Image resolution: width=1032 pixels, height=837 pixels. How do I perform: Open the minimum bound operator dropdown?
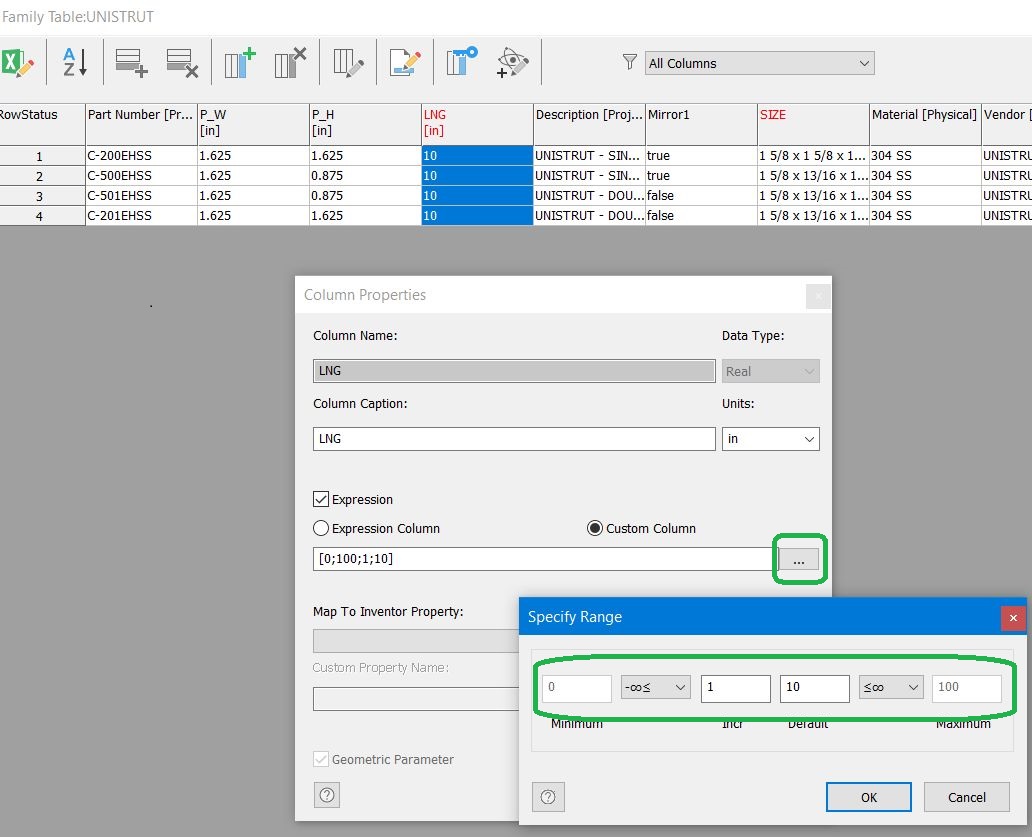(x=655, y=687)
